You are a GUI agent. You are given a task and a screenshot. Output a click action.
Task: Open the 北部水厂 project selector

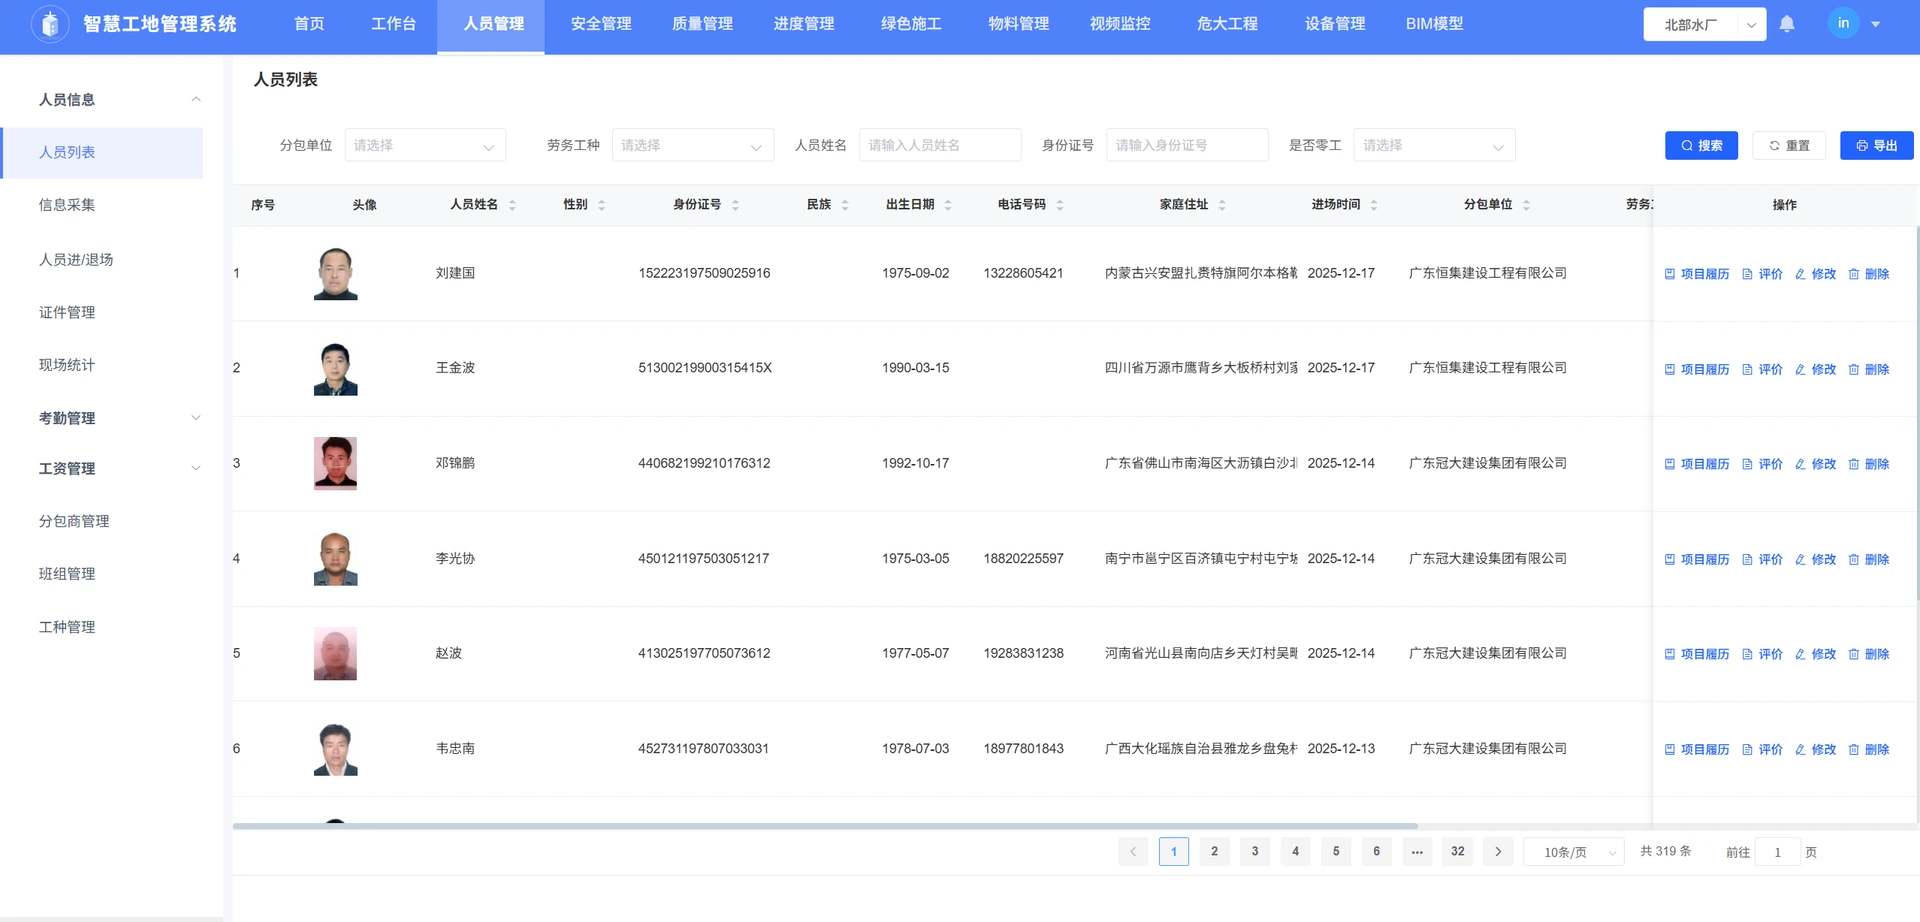coord(1704,24)
